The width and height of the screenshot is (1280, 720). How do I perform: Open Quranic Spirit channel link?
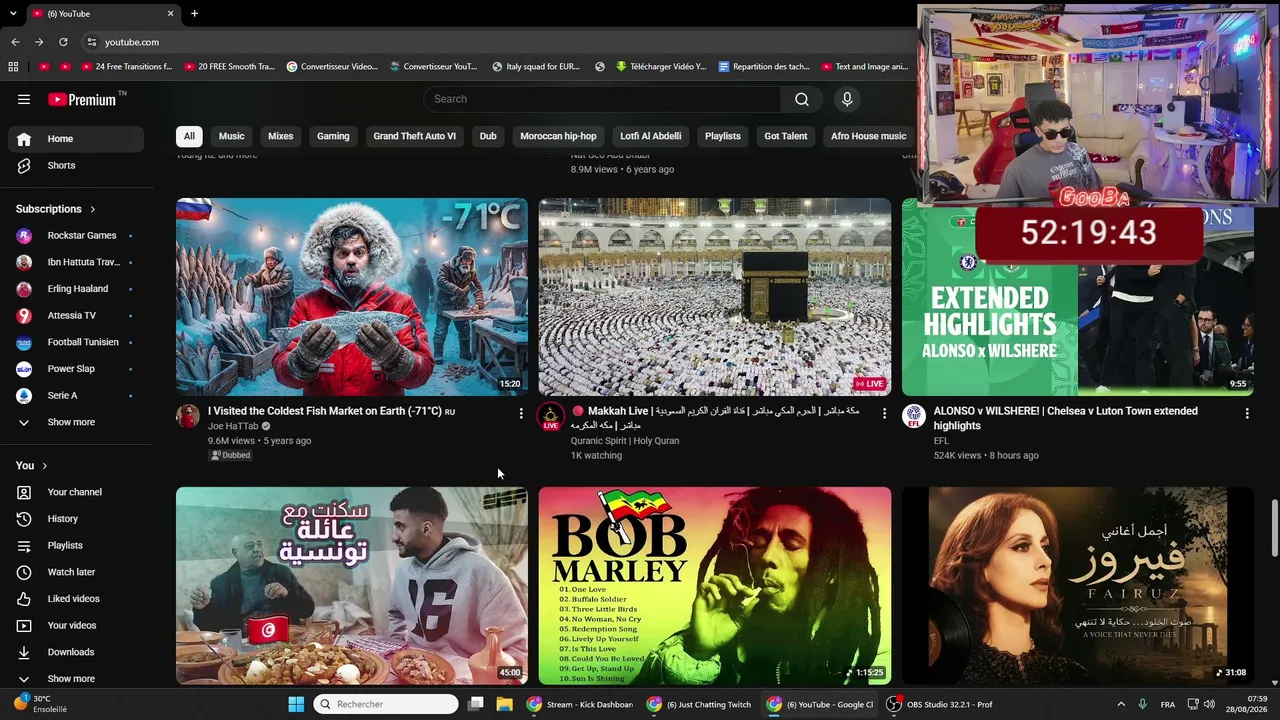625,441
